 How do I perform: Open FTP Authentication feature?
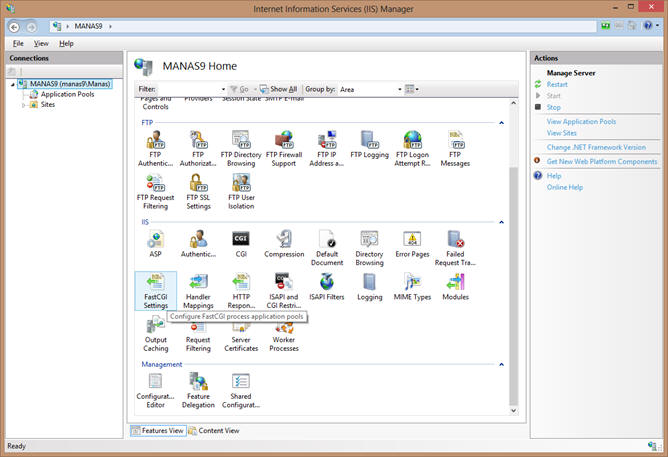click(x=155, y=149)
